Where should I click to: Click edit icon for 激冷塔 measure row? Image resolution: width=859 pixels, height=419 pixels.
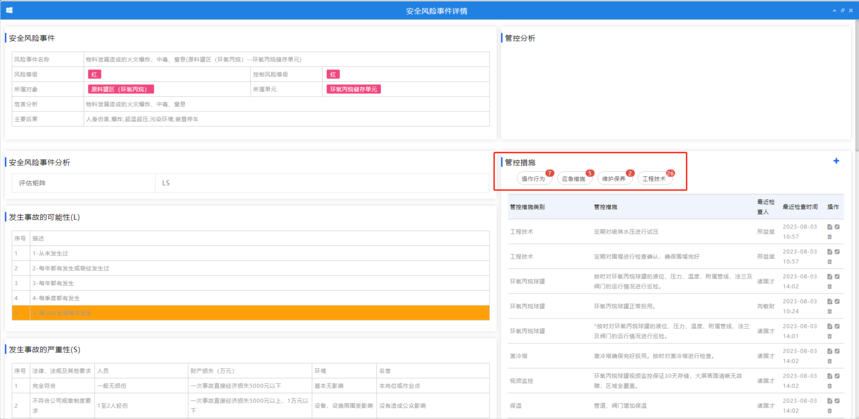click(x=838, y=351)
